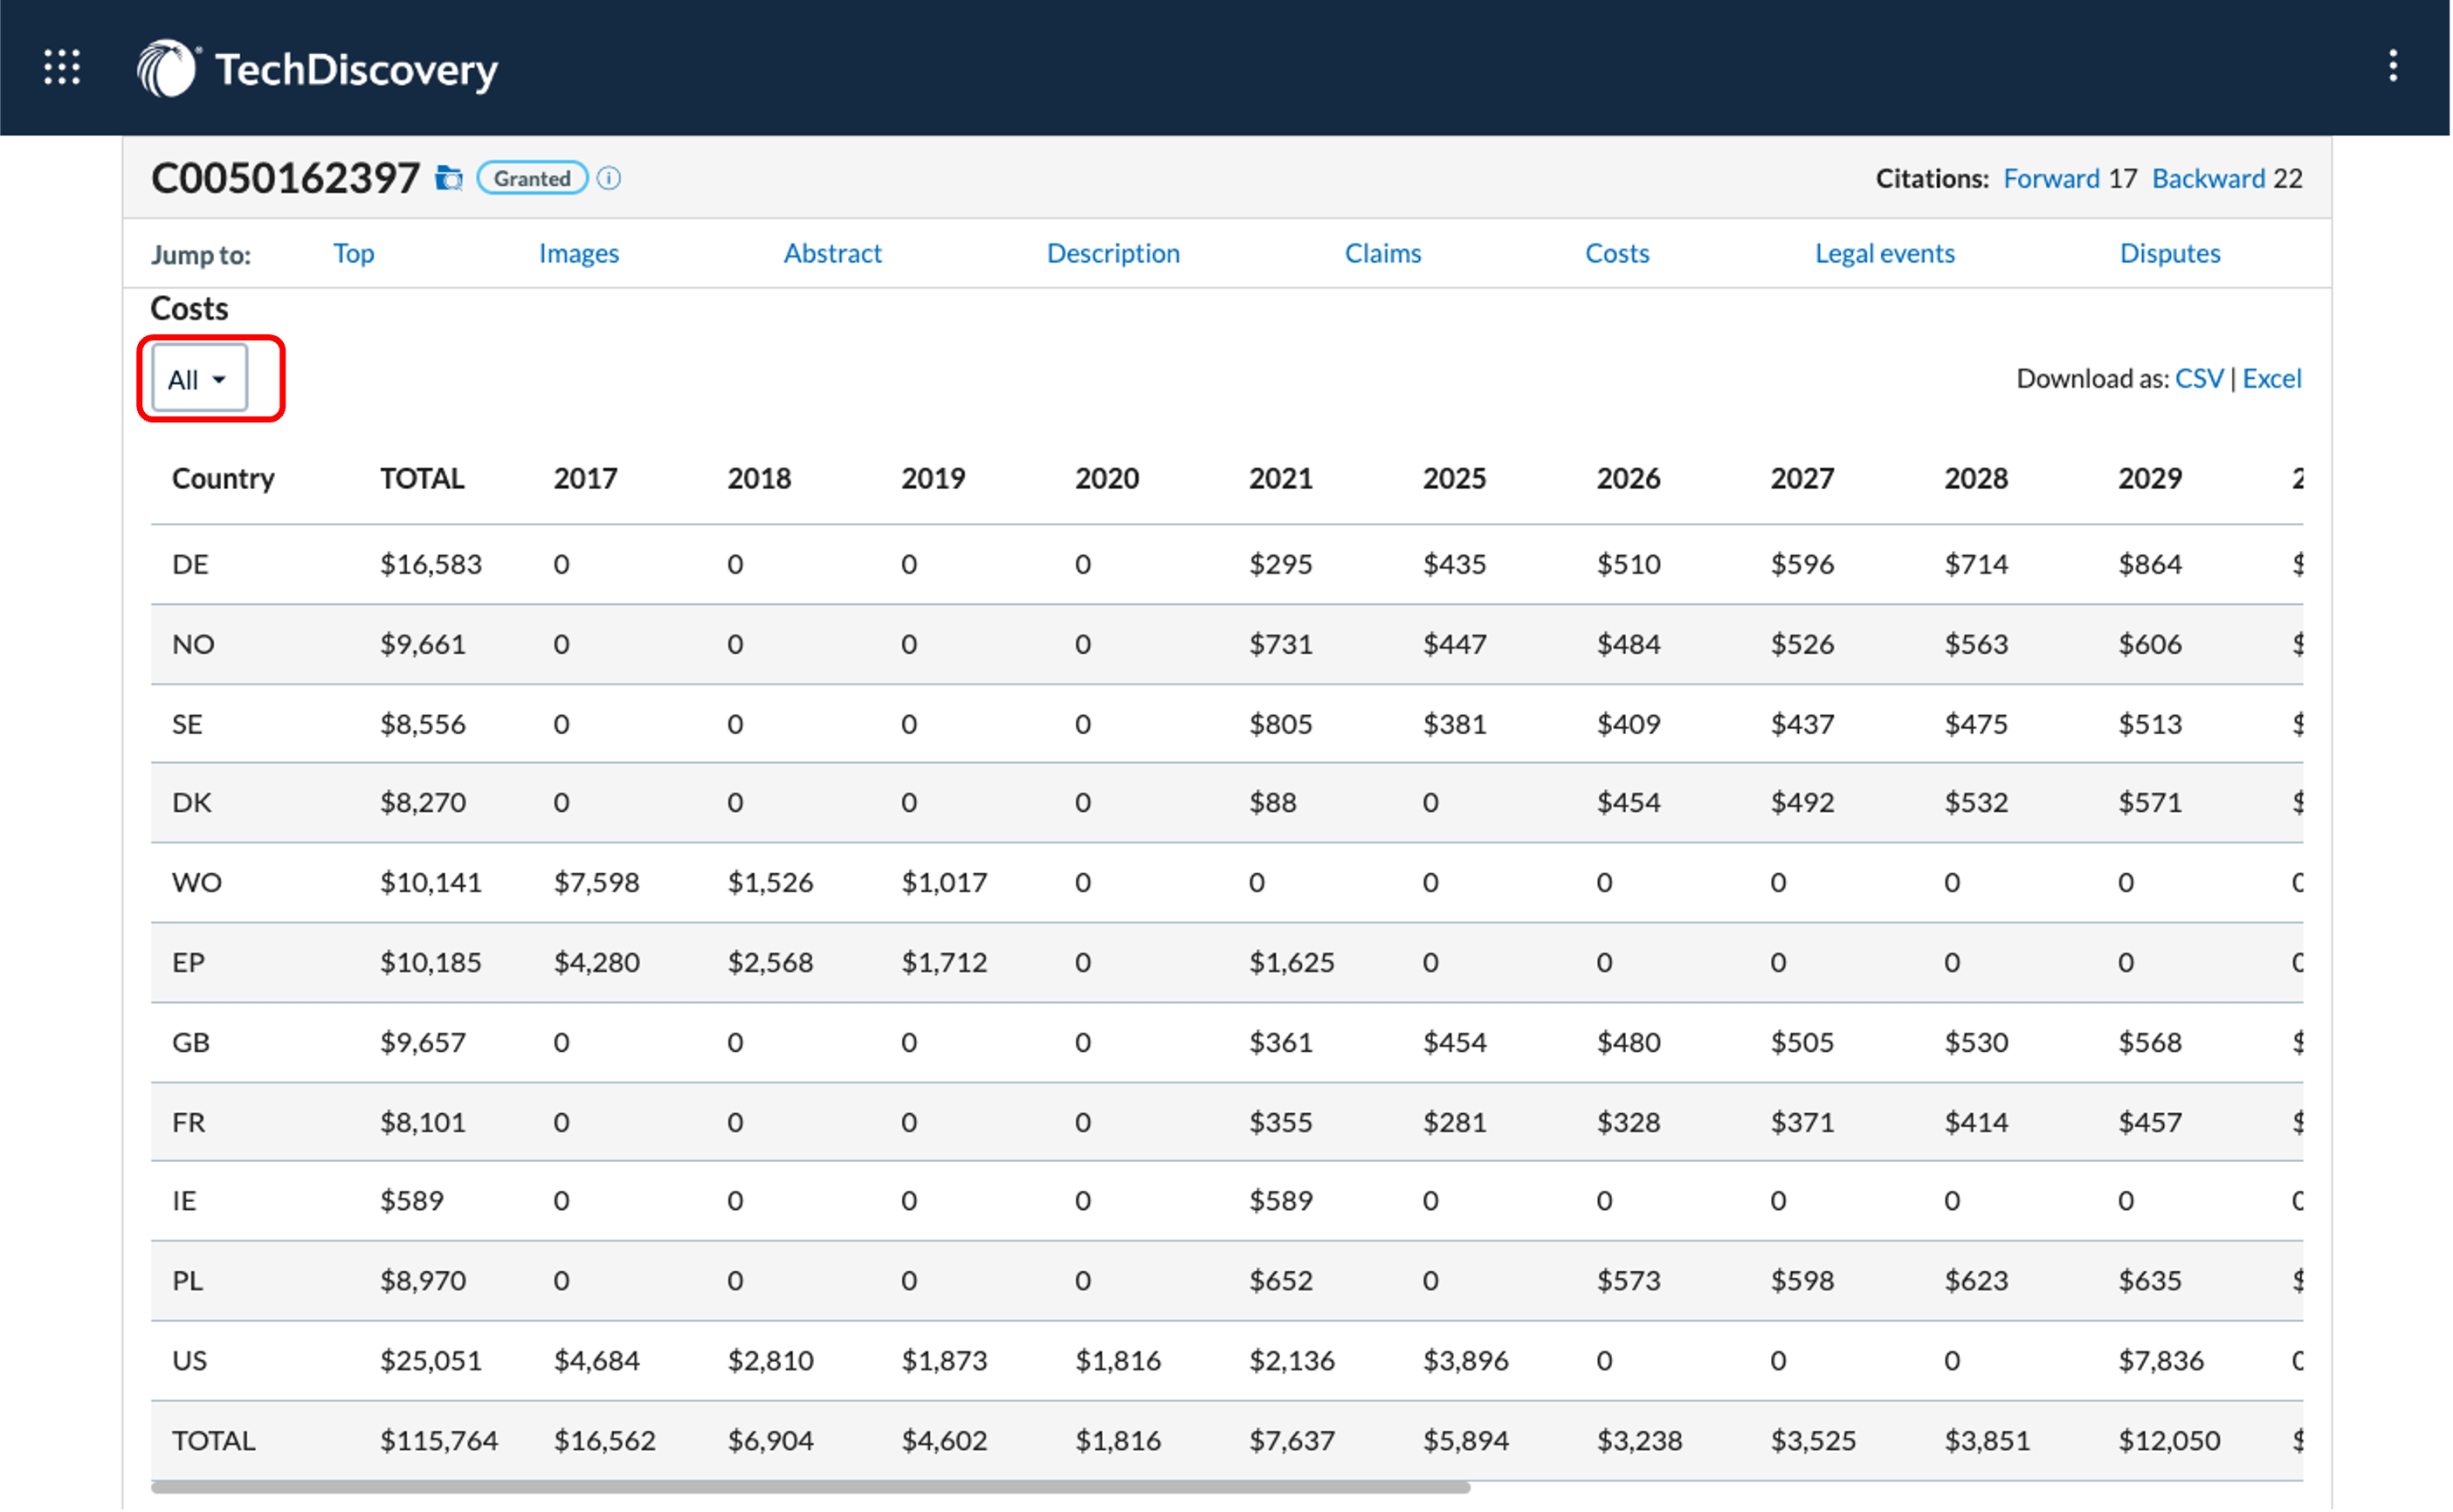Click the info icon next to Granted
The height and width of the screenshot is (1512, 2453).
pyautogui.click(x=609, y=178)
